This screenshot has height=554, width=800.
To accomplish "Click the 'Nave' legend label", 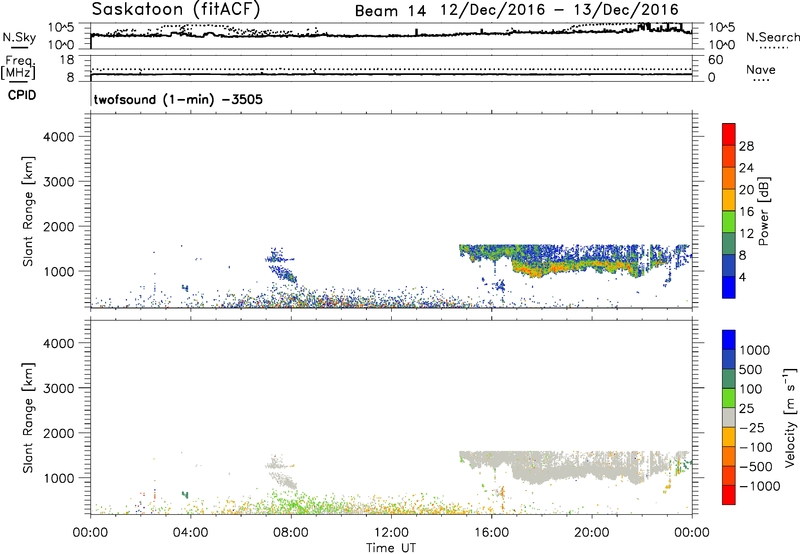I will (x=760, y=70).
